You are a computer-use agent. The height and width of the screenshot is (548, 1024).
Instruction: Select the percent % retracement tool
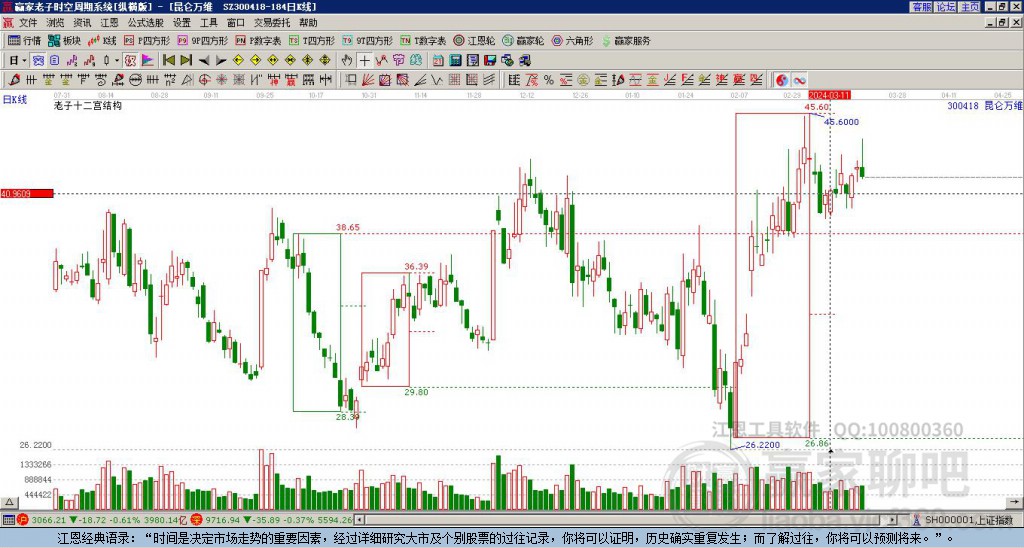(x=549, y=80)
